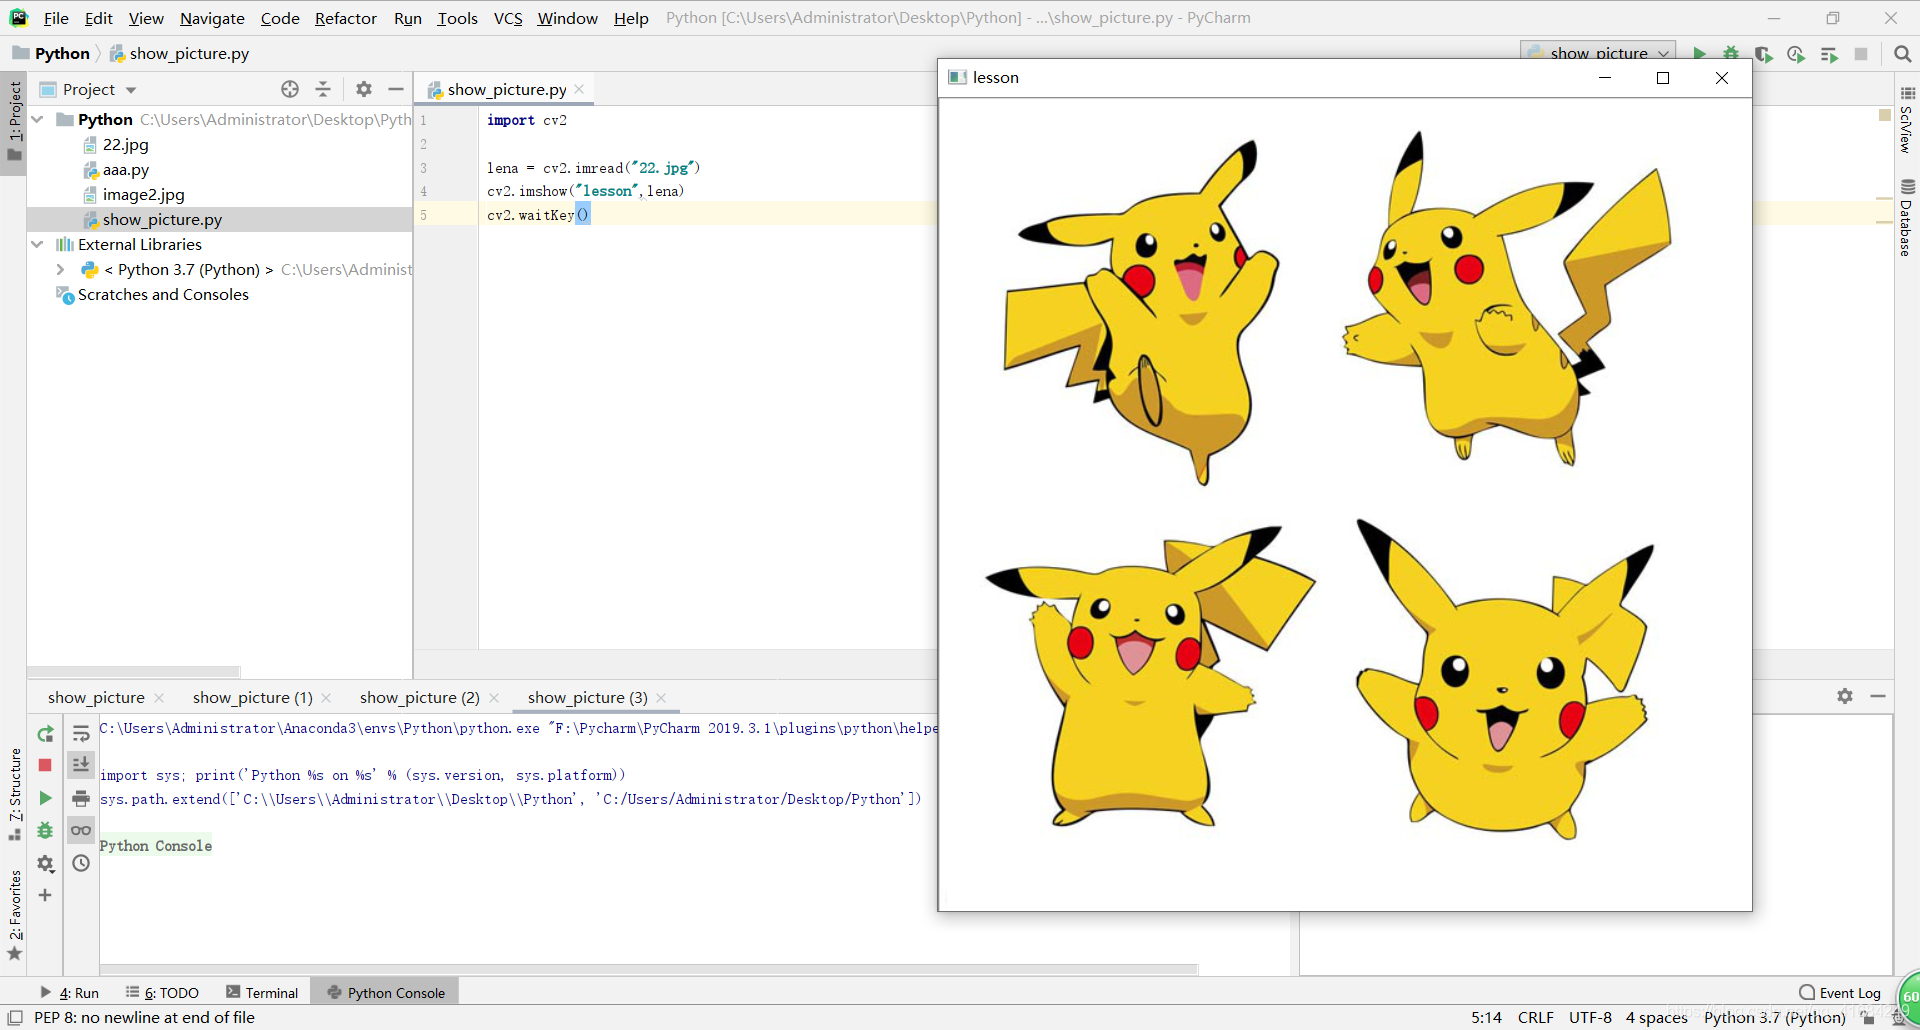Switch interpreter Python 3.7 (Python) in the status bar
This screenshot has height=1030, width=1920.
click(x=1774, y=1018)
